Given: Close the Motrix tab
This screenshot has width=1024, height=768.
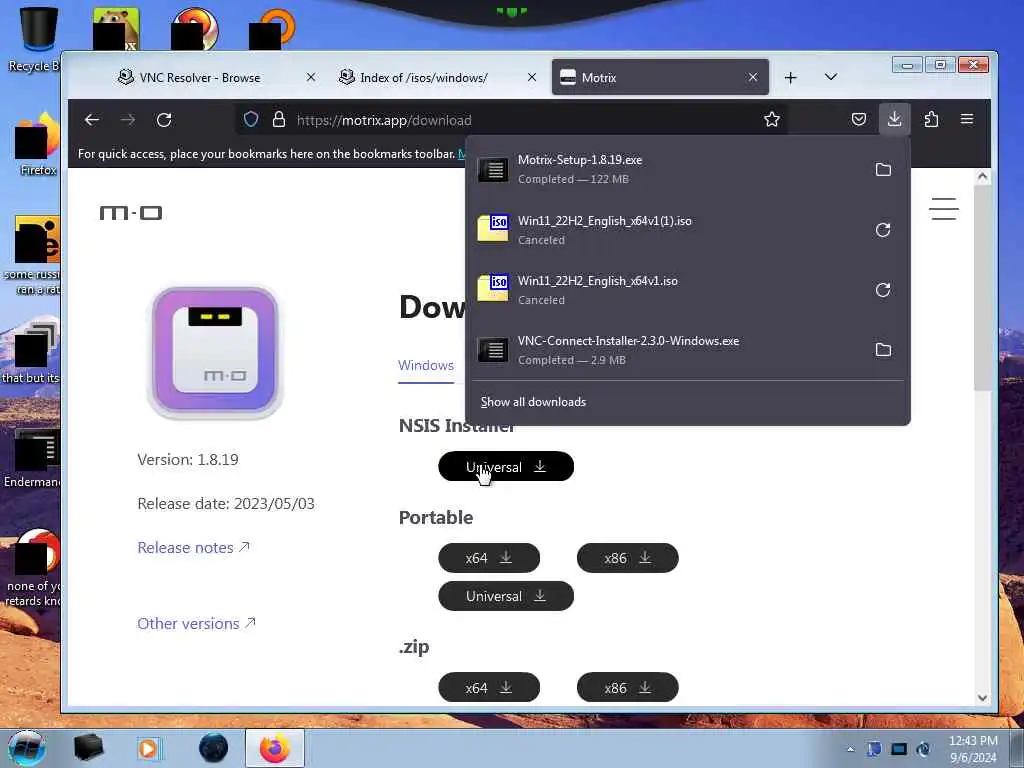Looking at the screenshot, I should (x=753, y=77).
